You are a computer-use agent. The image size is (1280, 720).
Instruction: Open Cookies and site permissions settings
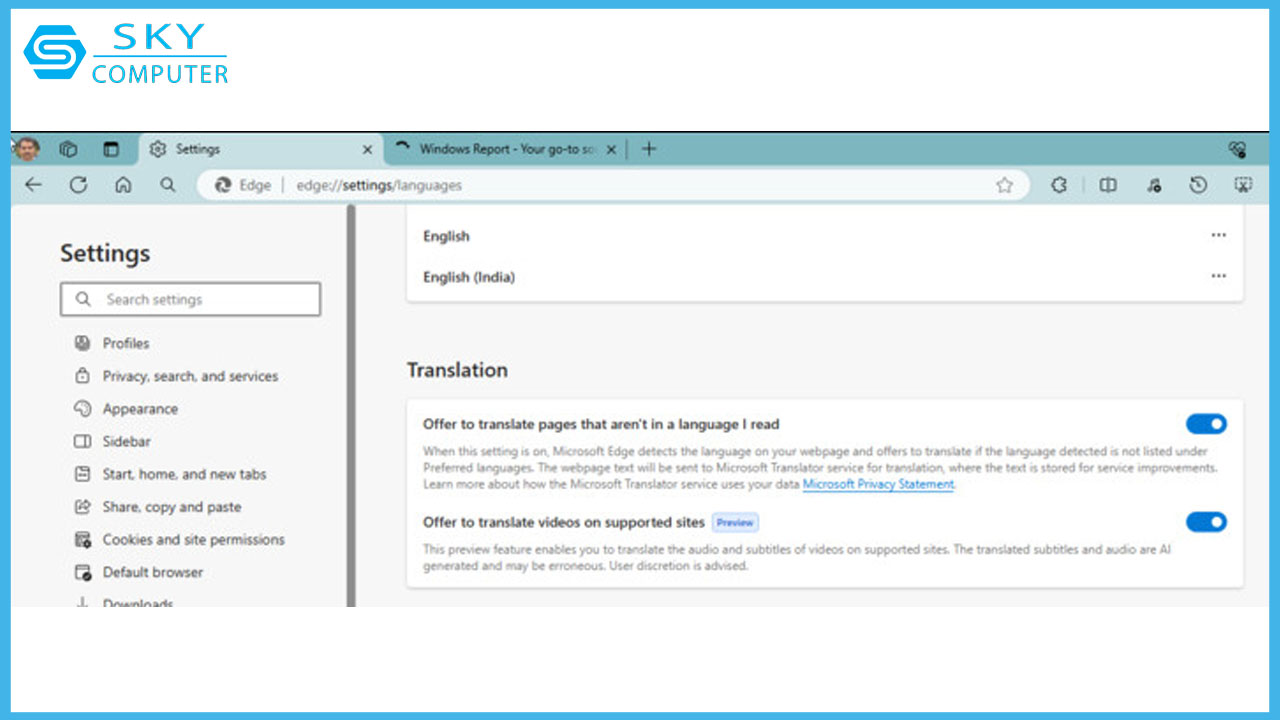click(x=193, y=540)
